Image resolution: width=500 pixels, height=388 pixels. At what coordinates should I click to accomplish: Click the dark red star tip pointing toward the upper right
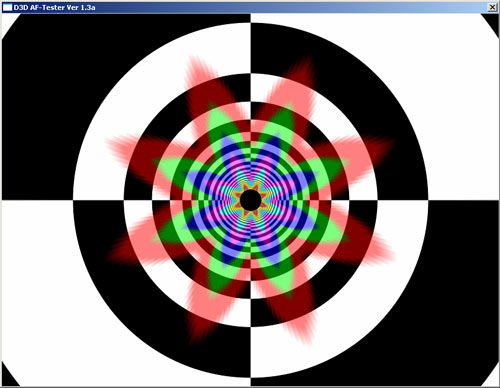point(303,72)
